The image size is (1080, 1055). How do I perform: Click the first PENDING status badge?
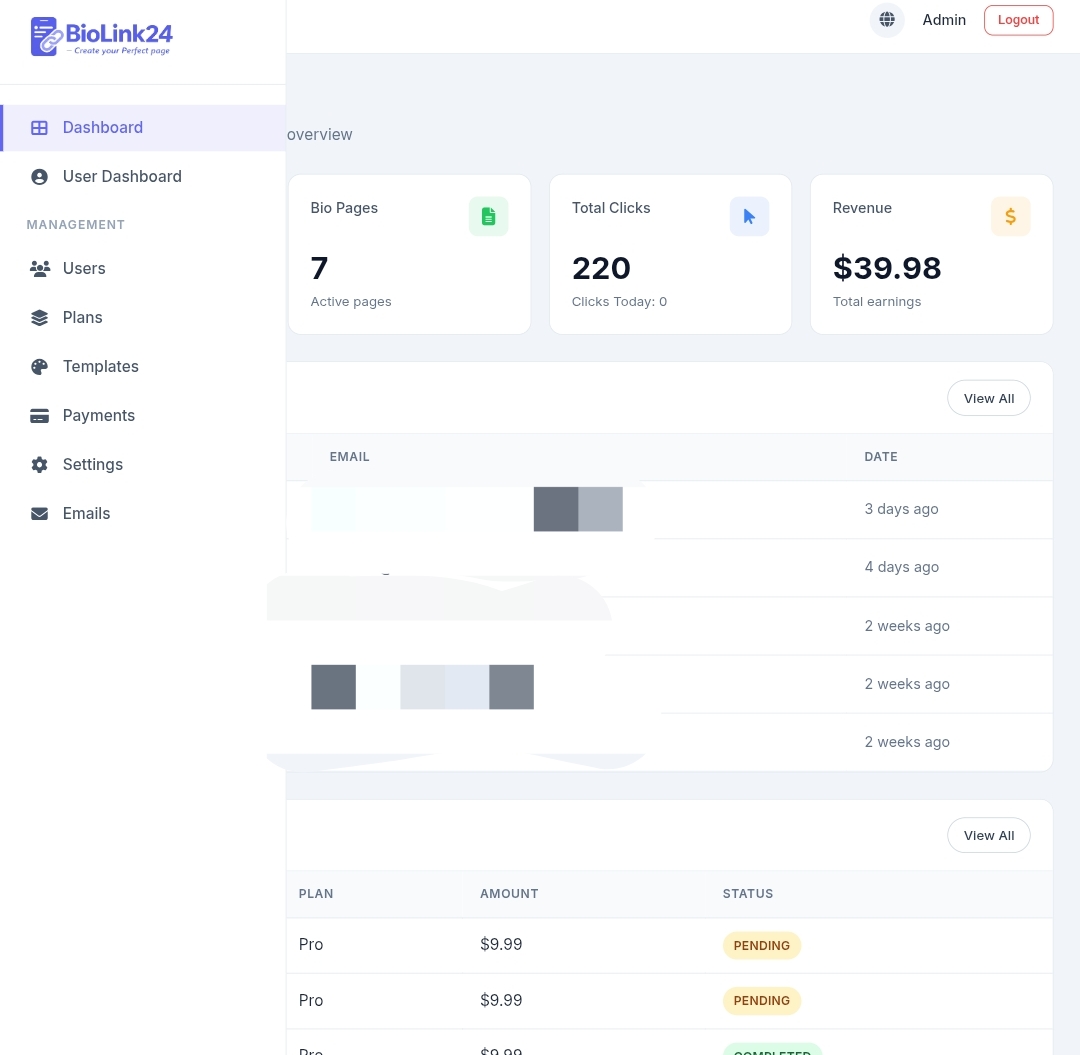[x=761, y=945]
